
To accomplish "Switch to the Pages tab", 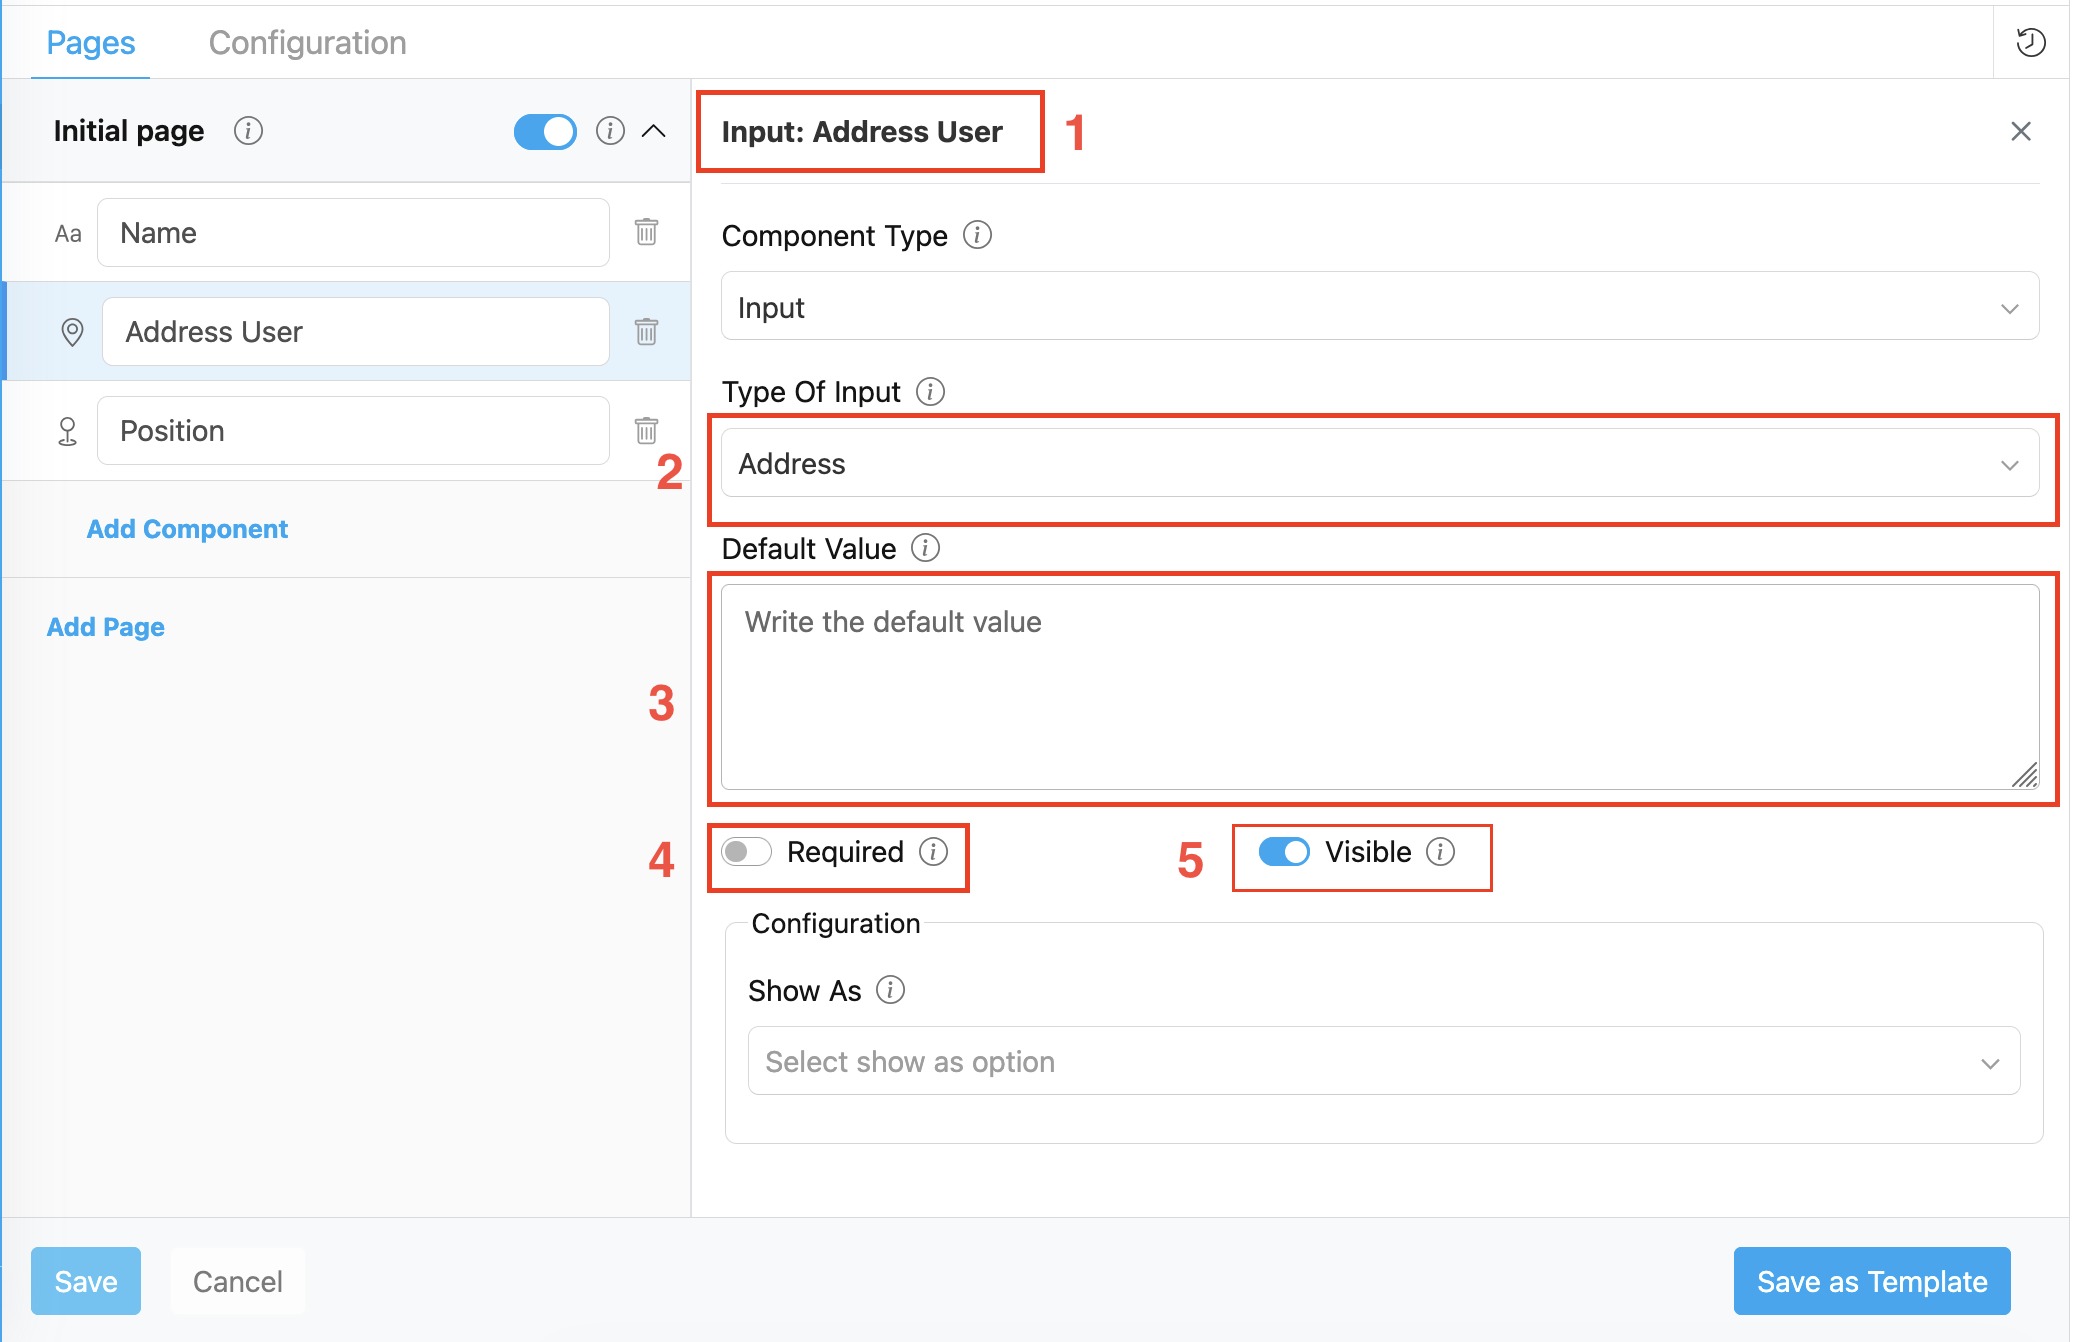I will tap(91, 42).
